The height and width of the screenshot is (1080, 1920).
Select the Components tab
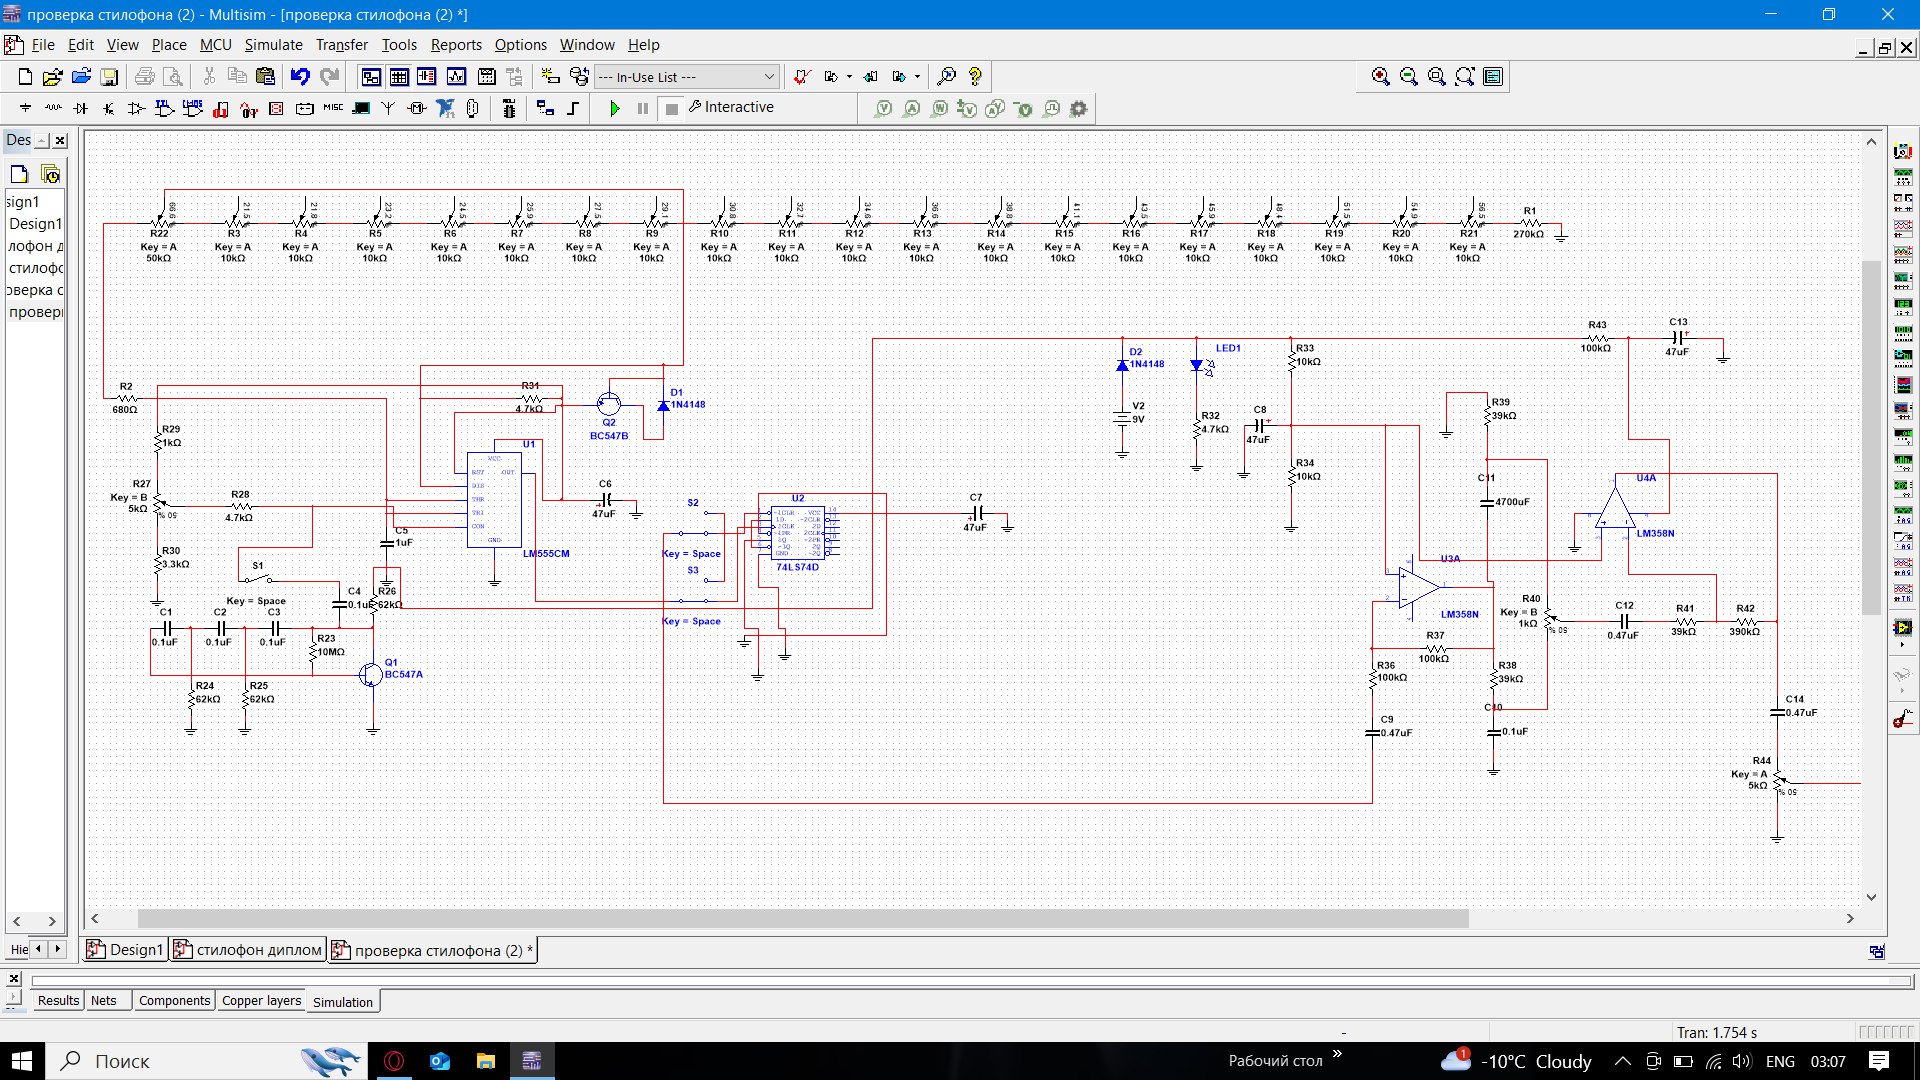[174, 1001]
